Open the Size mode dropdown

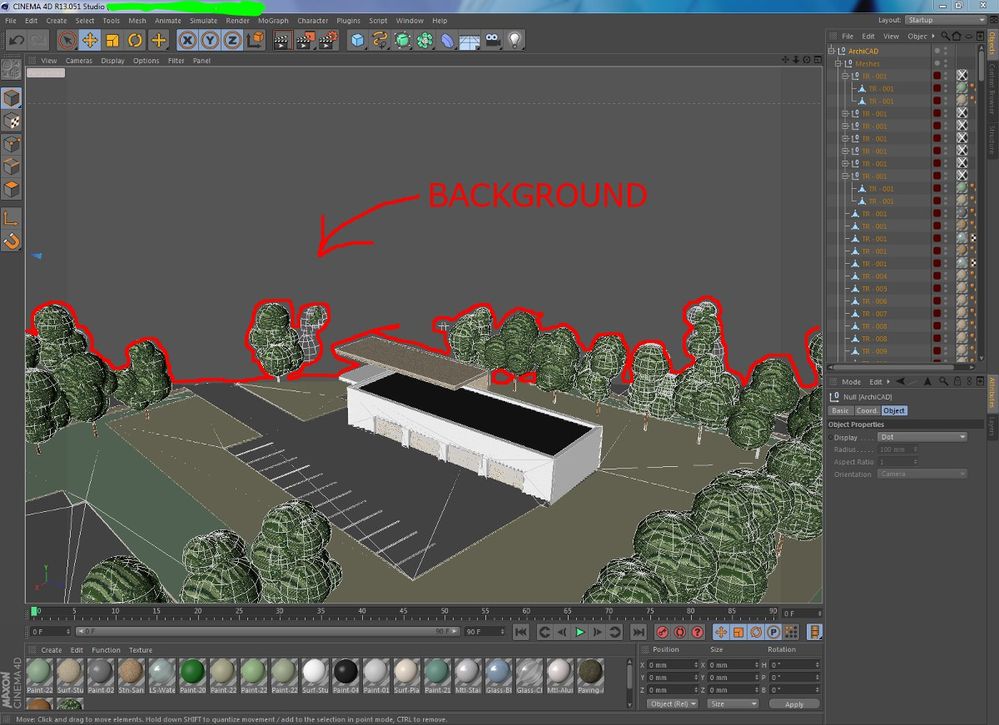pos(733,704)
